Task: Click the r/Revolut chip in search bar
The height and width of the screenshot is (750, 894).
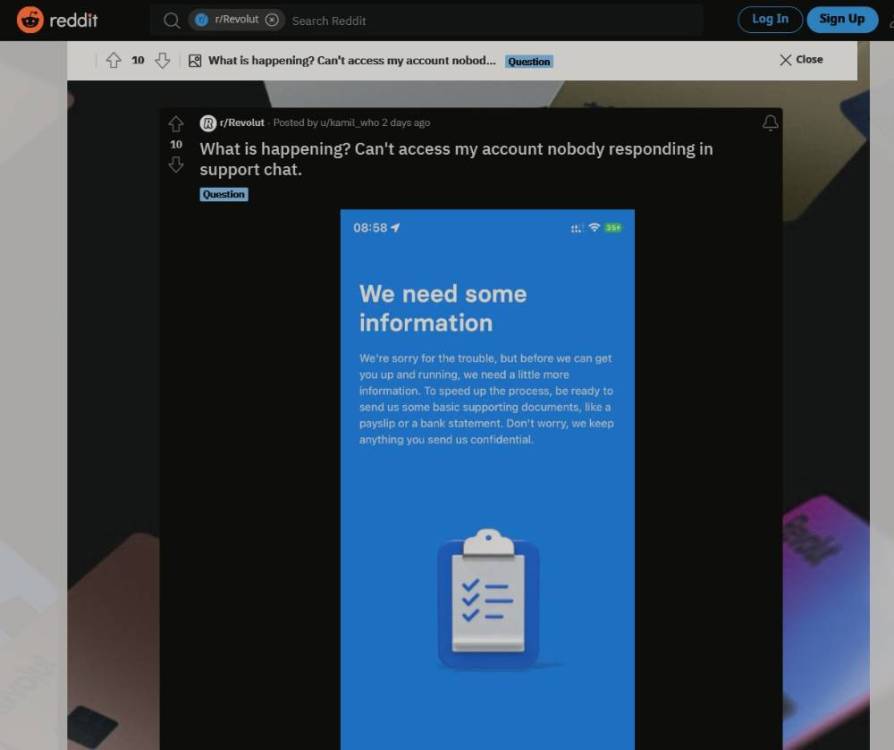Action: pyautogui.click(x=236, y=20)
